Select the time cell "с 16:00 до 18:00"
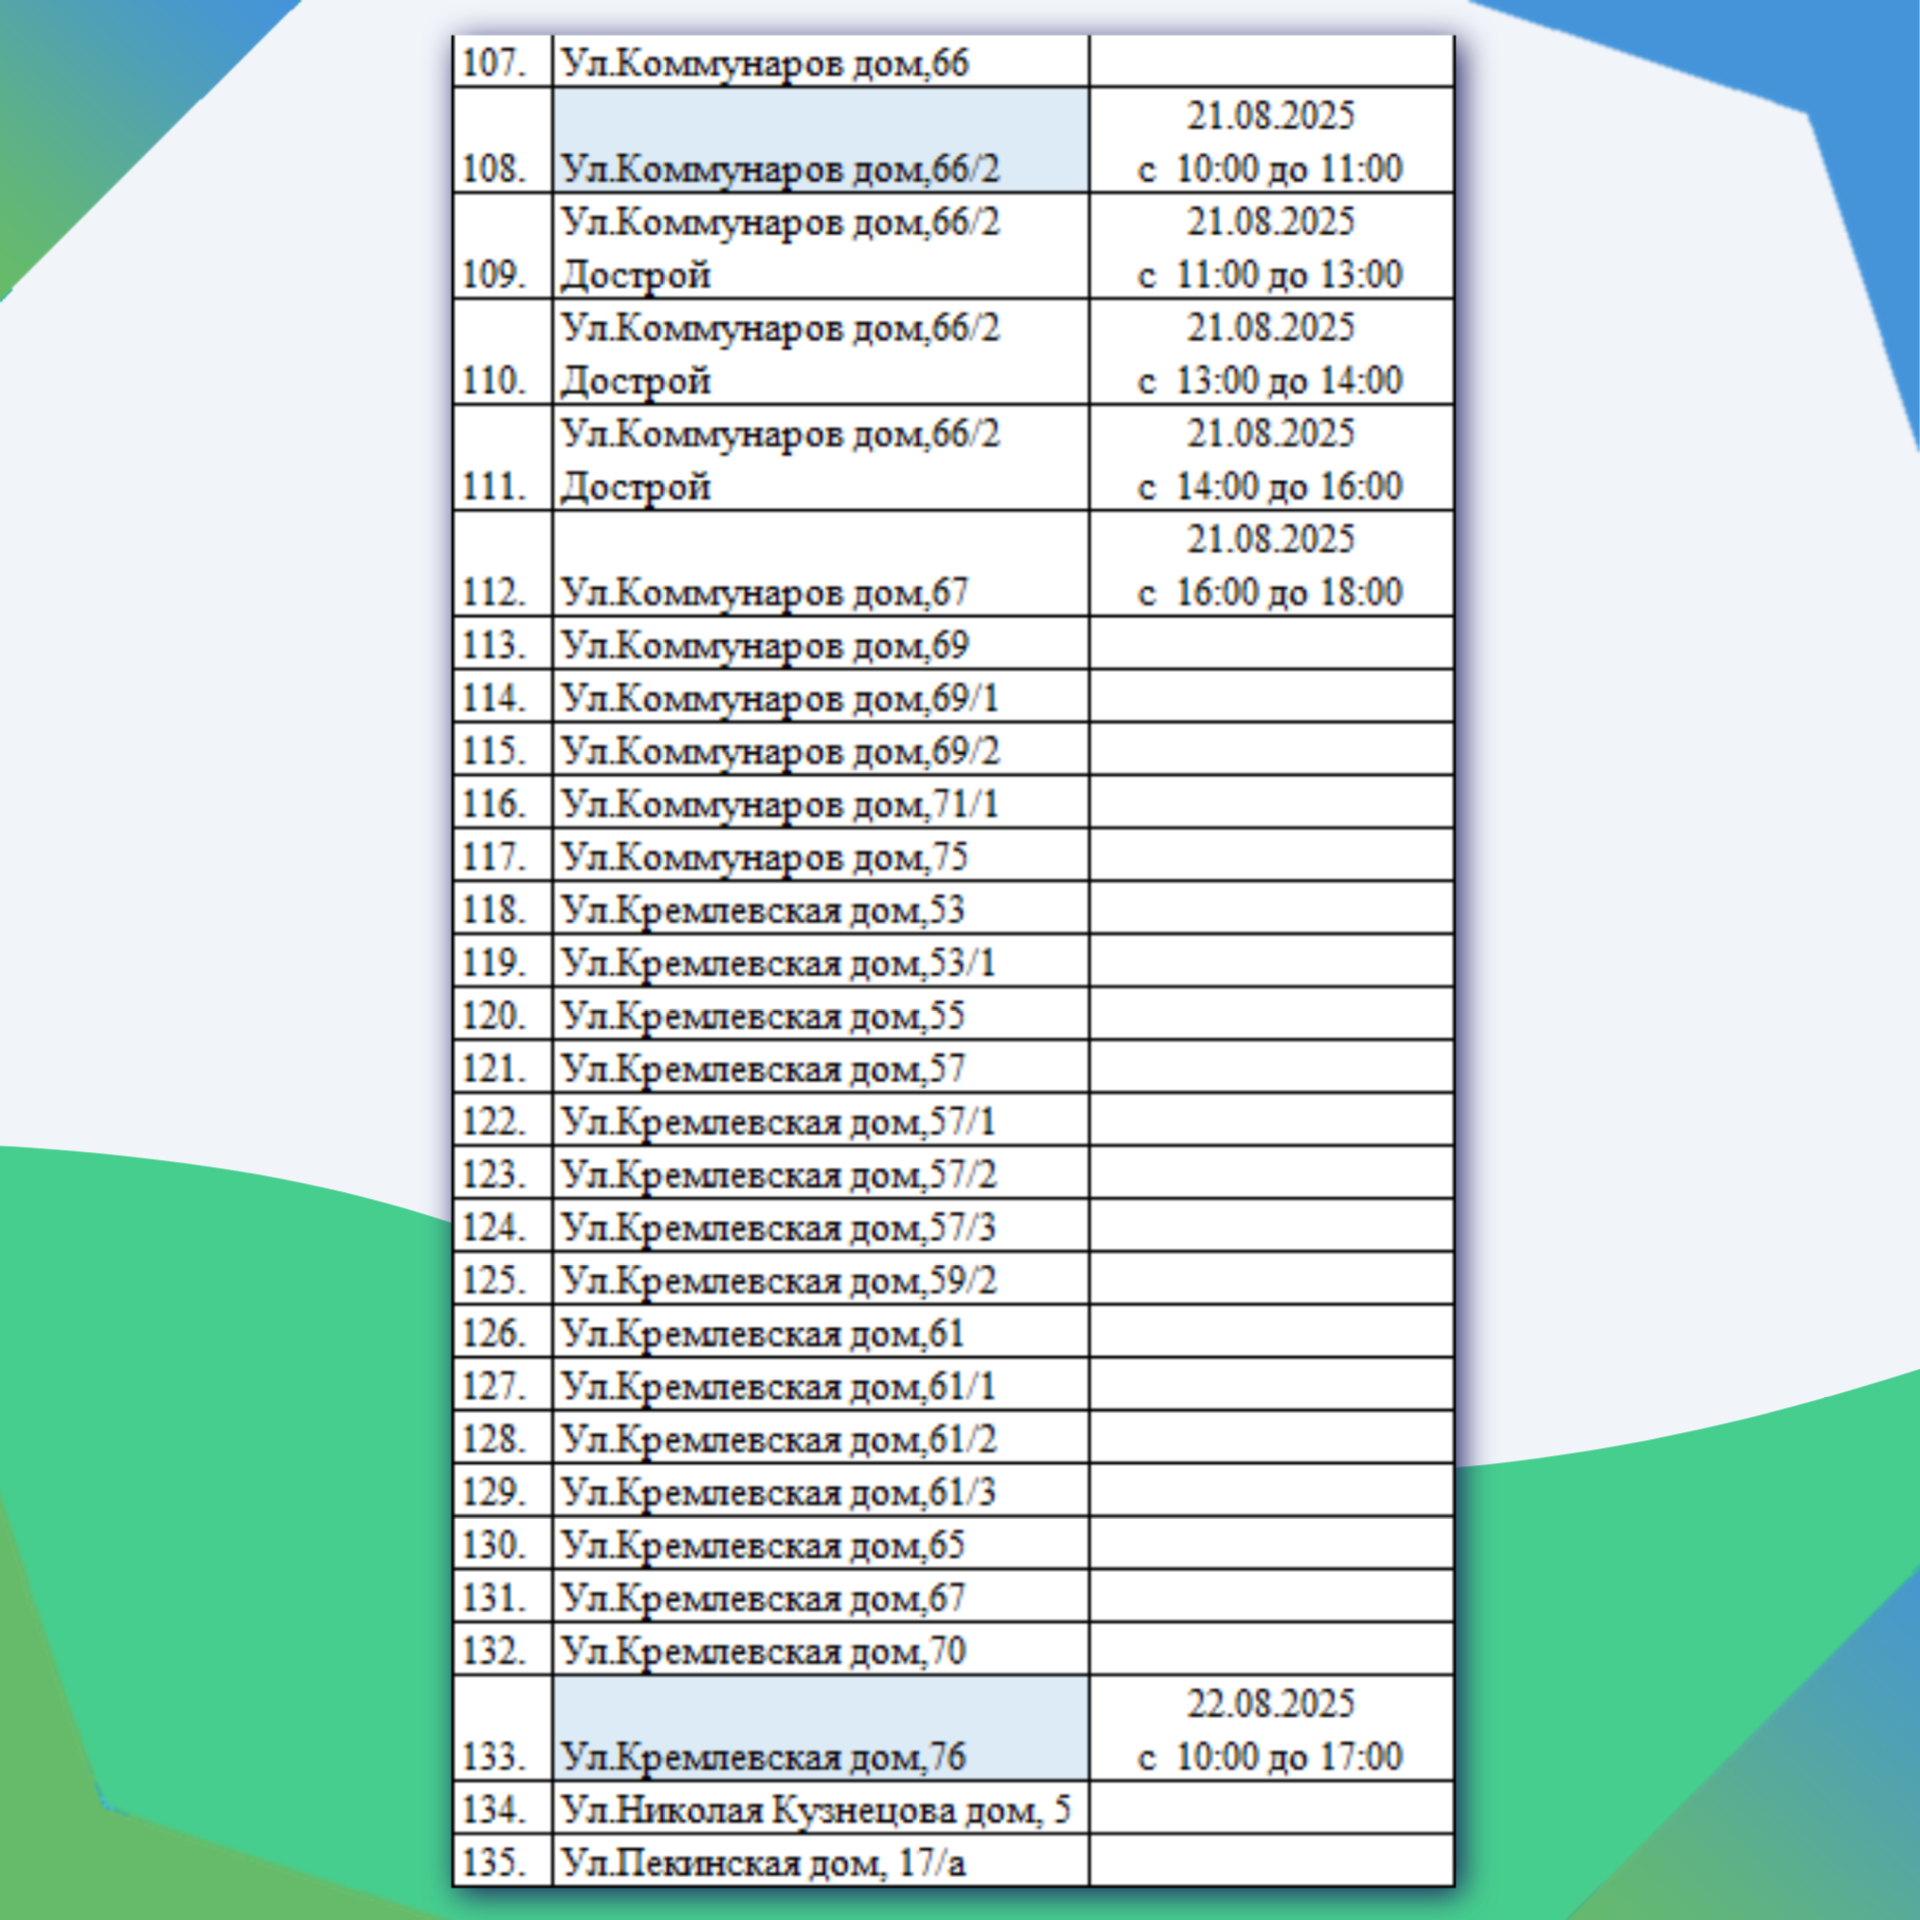 point(1271,564)
